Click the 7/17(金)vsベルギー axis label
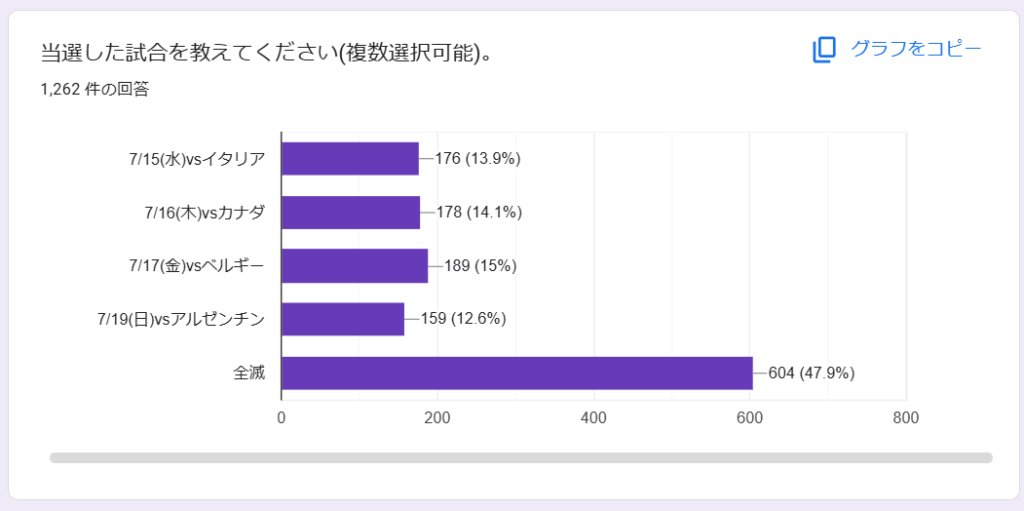The width and height of the screenshot is (1024, 511). click(197, 265)
